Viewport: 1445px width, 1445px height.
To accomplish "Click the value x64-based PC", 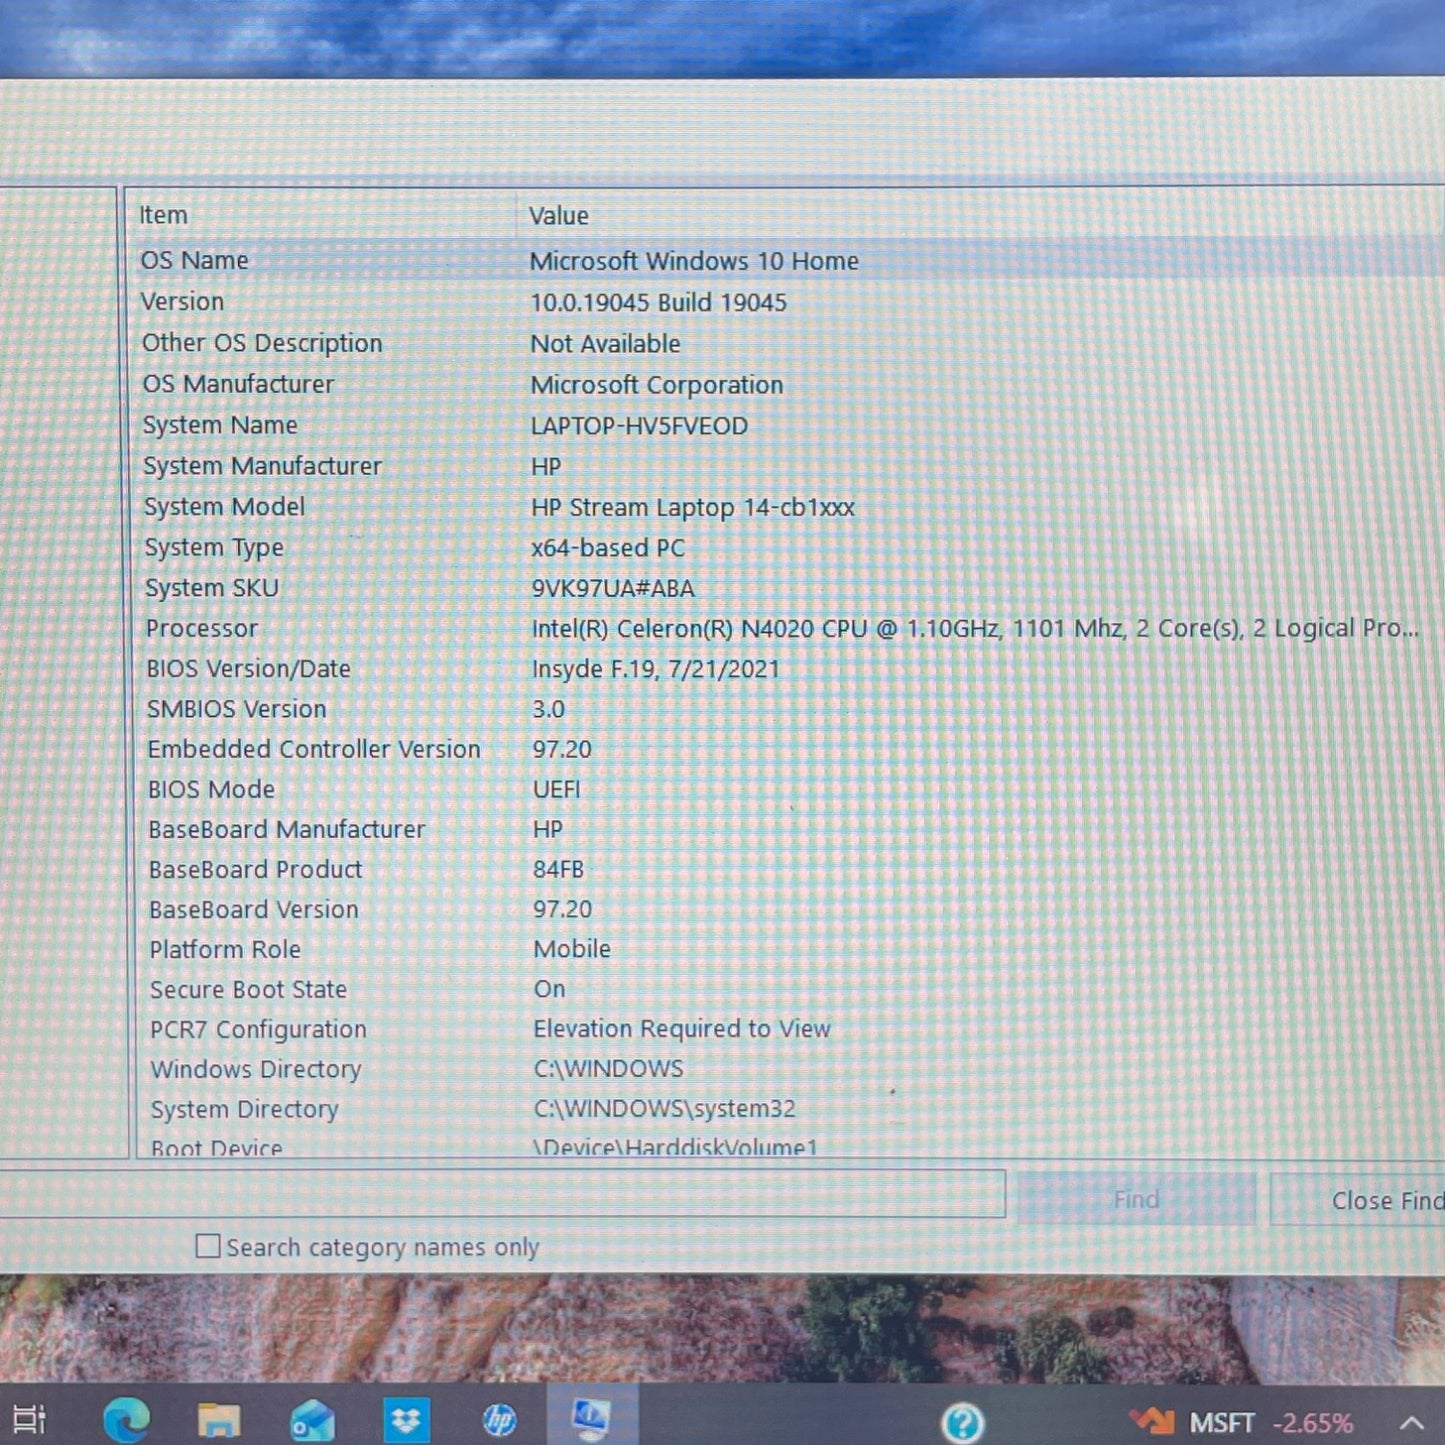I will click(x=608, y=548).
